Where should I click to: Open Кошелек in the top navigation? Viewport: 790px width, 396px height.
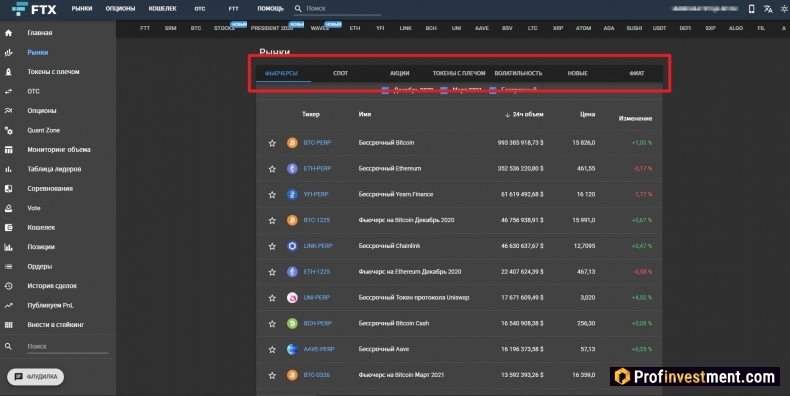point(162,9)
